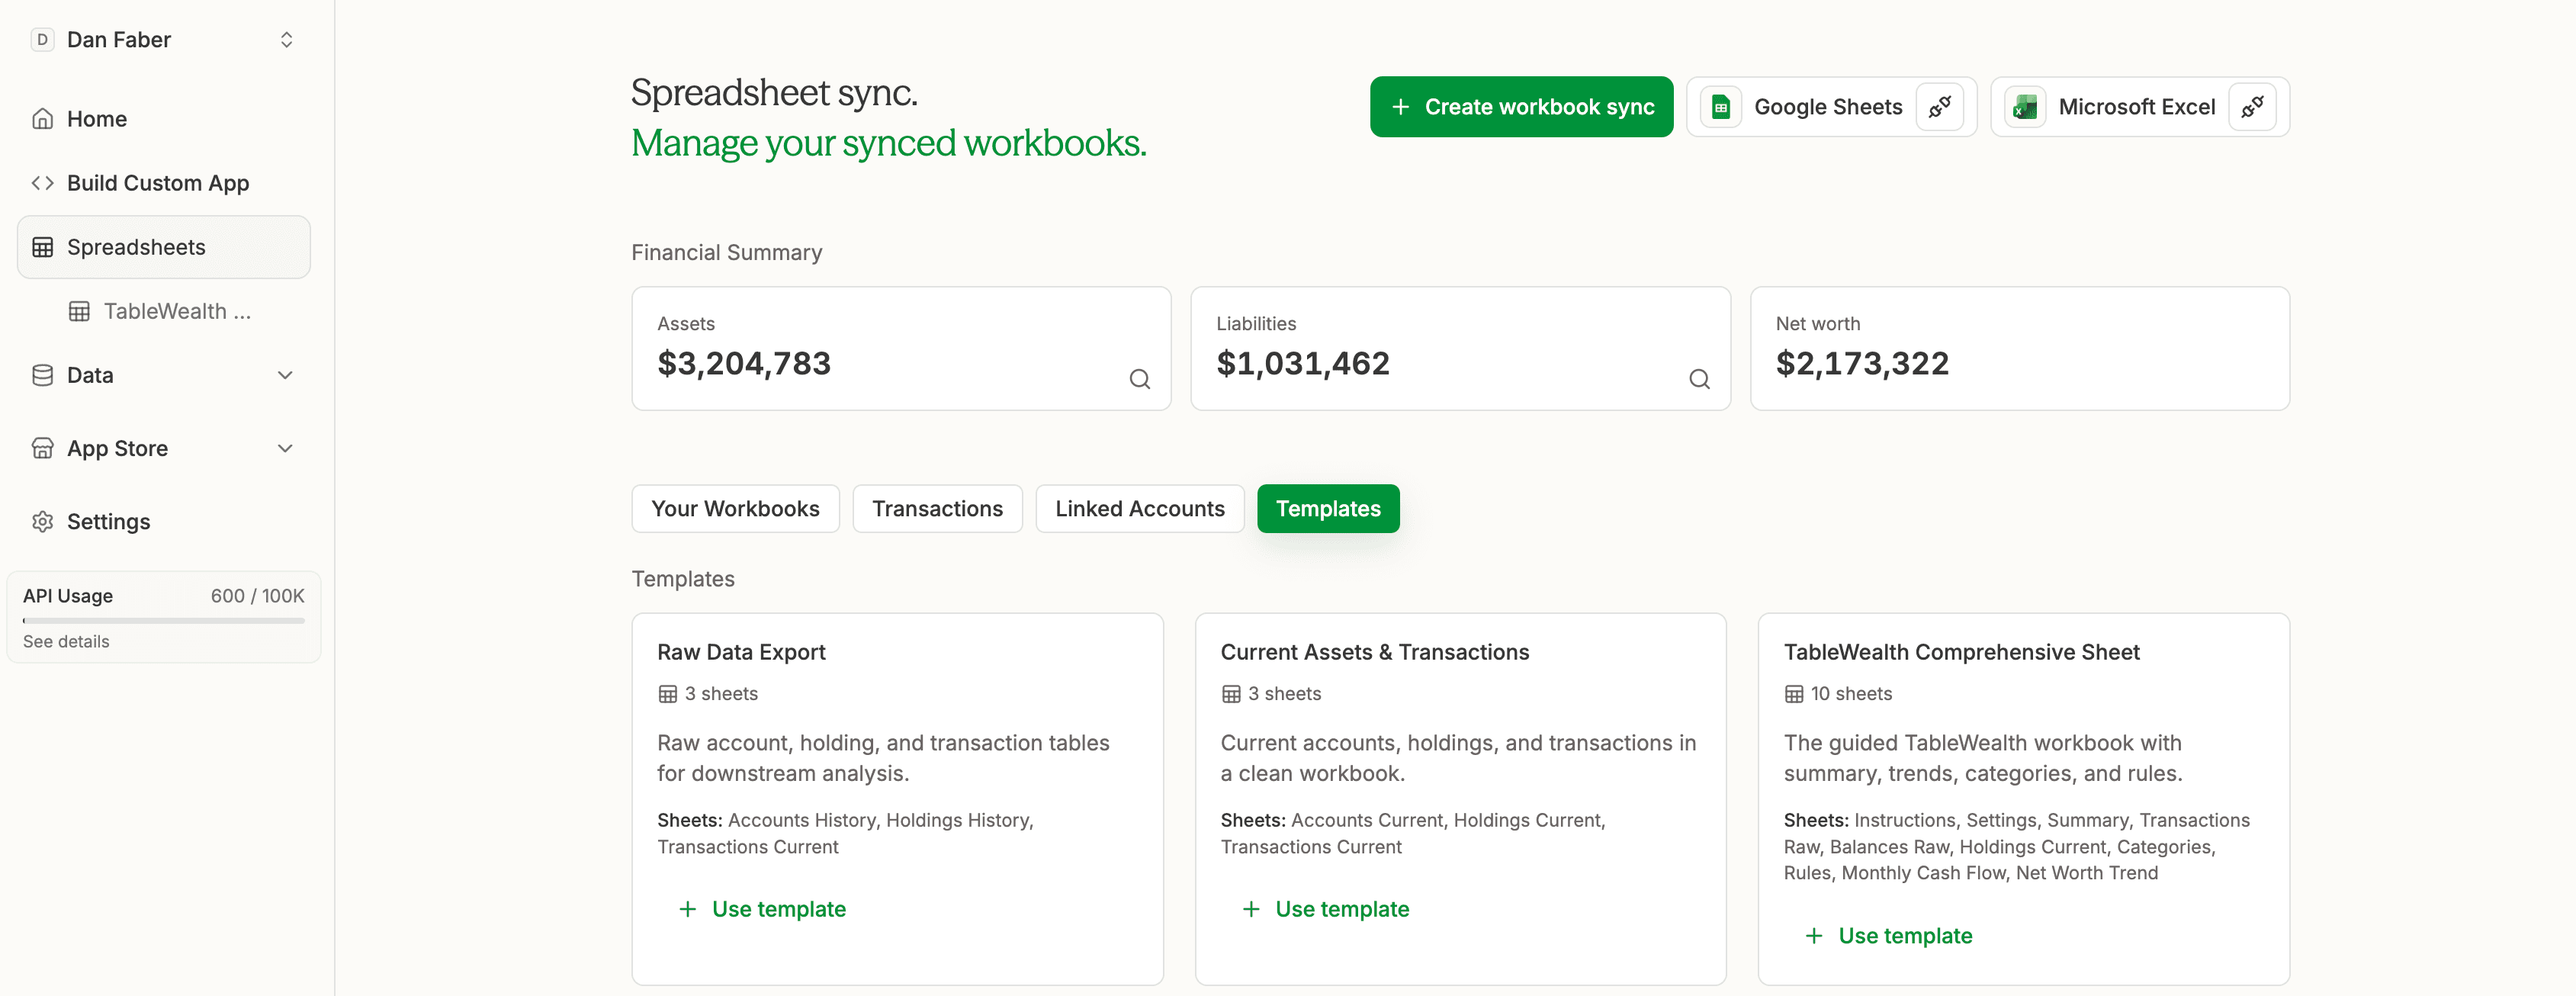
Task: Click the Liabilities value $1,031,462
Action: click(x=1303, y=363)
